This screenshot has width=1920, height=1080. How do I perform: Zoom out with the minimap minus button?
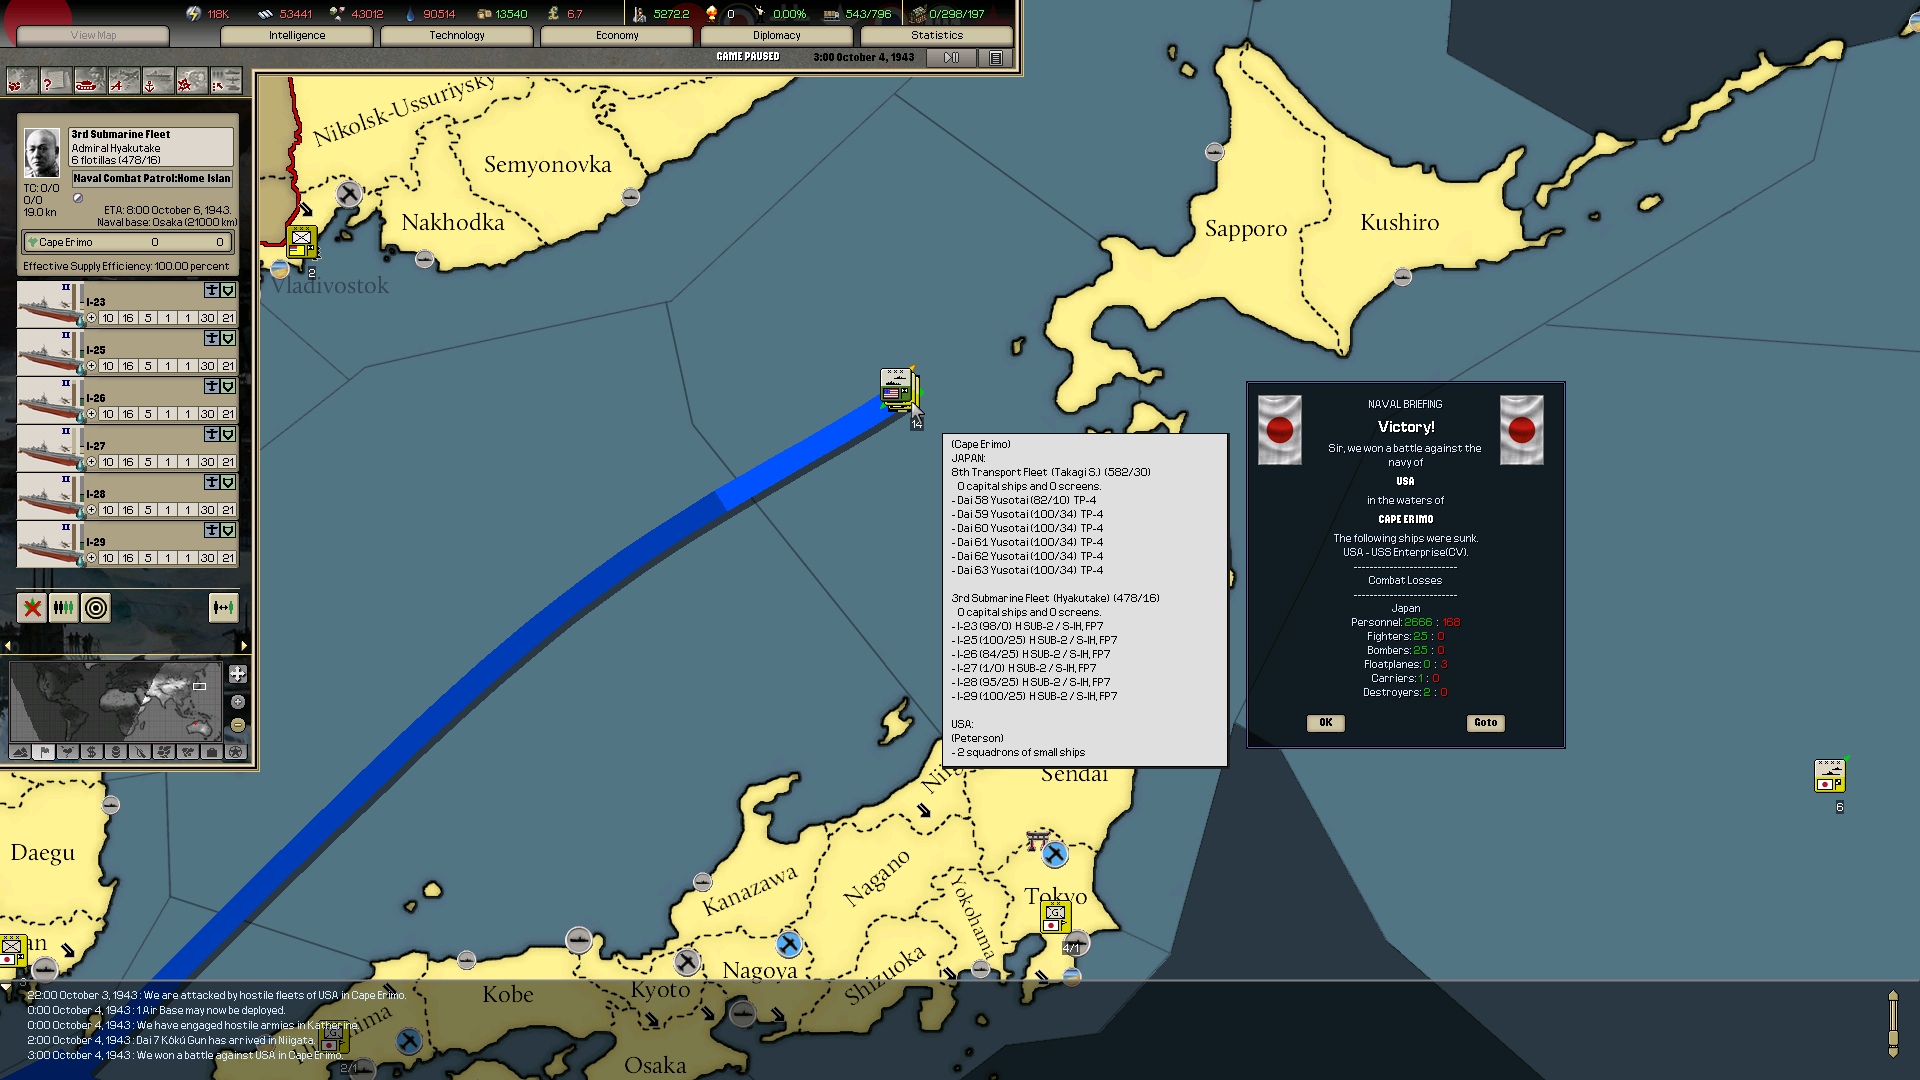pos(238,724)
